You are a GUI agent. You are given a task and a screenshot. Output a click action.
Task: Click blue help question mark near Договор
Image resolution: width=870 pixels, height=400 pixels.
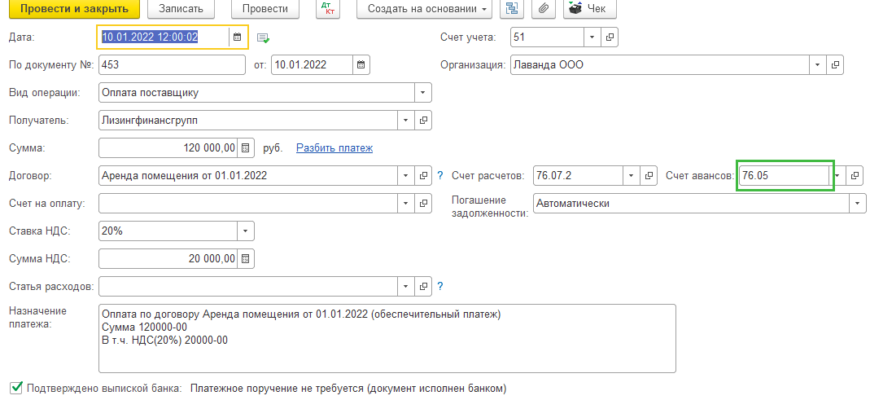tap(441, 176)
